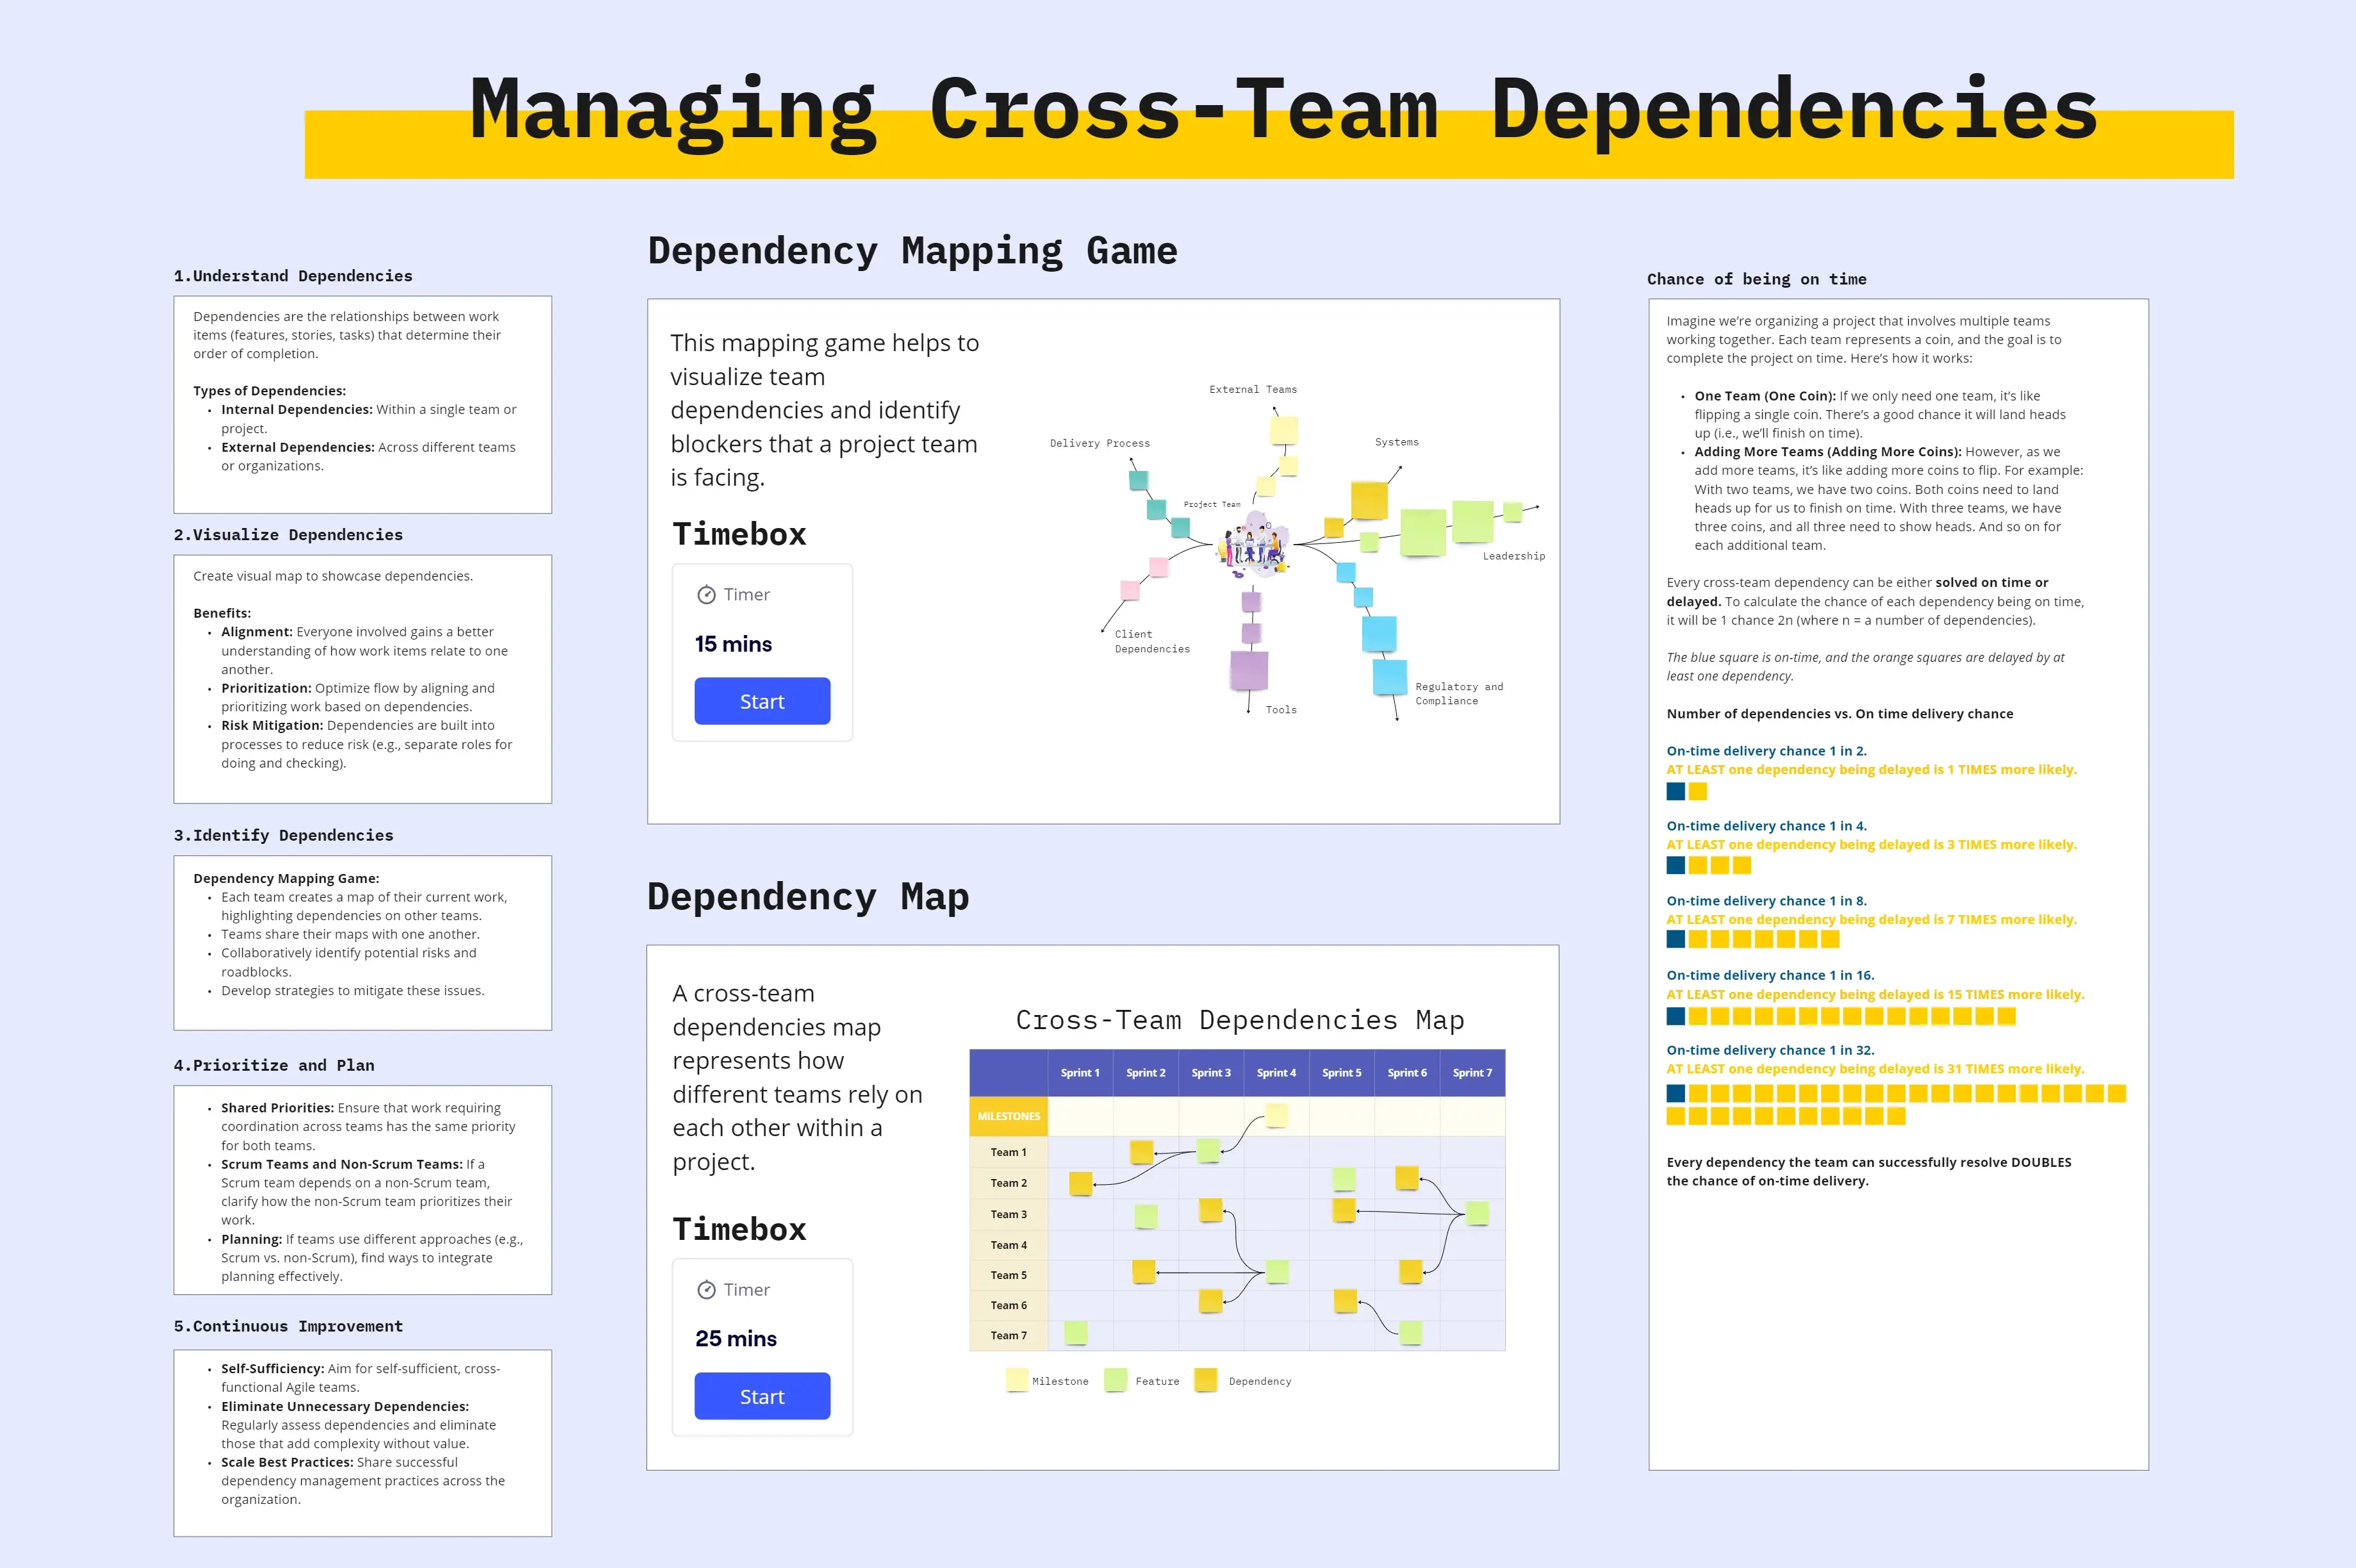
Task: Select the 'Dependency Mapping Game' heading
Action: [x=913, y=251]
